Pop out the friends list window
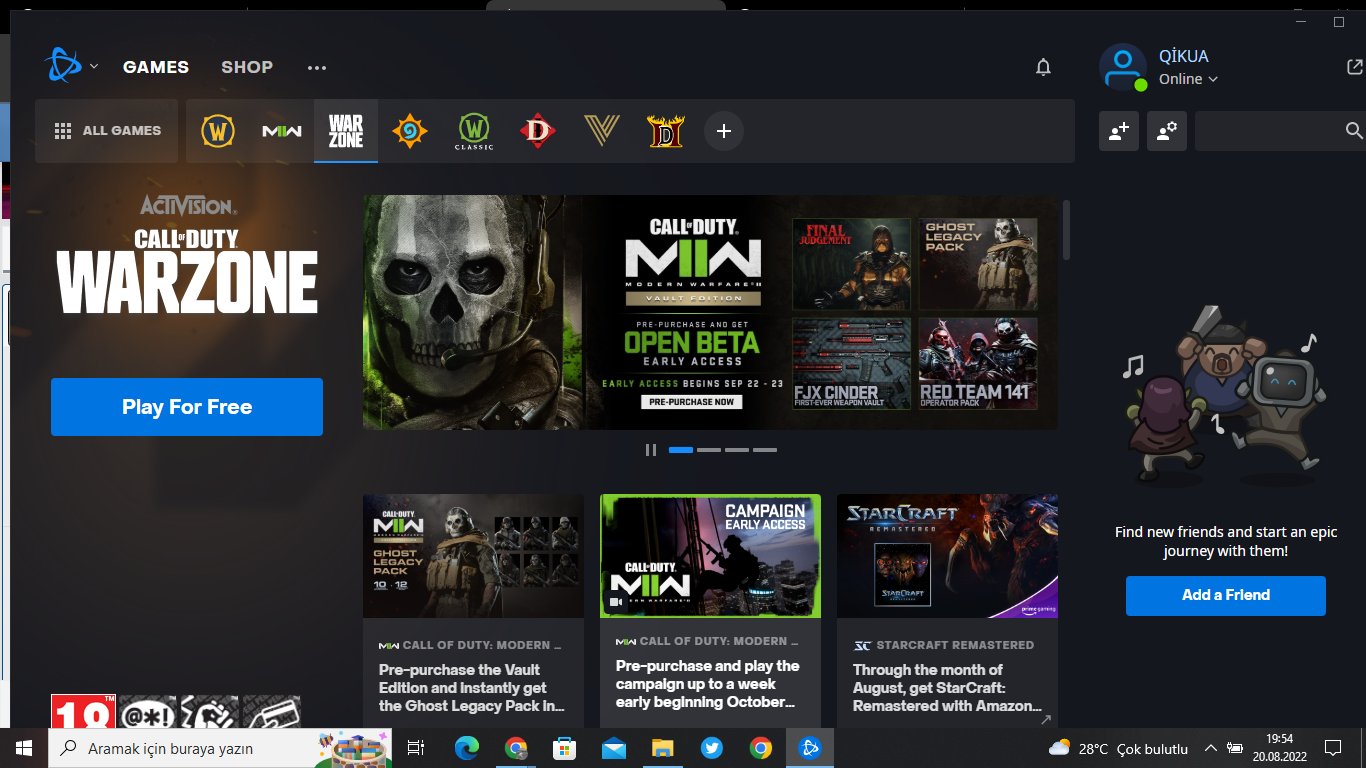This screenshot has height=768, width=1366. coord(1355,67)
